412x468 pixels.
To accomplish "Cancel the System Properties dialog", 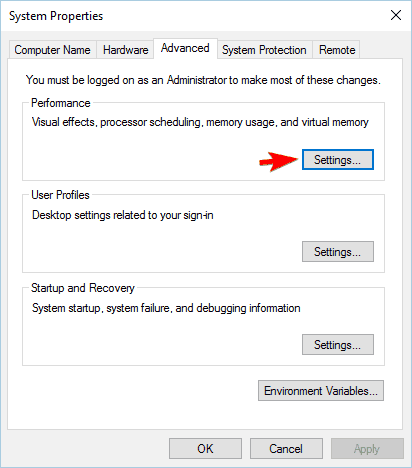I will tap(286, 448).
